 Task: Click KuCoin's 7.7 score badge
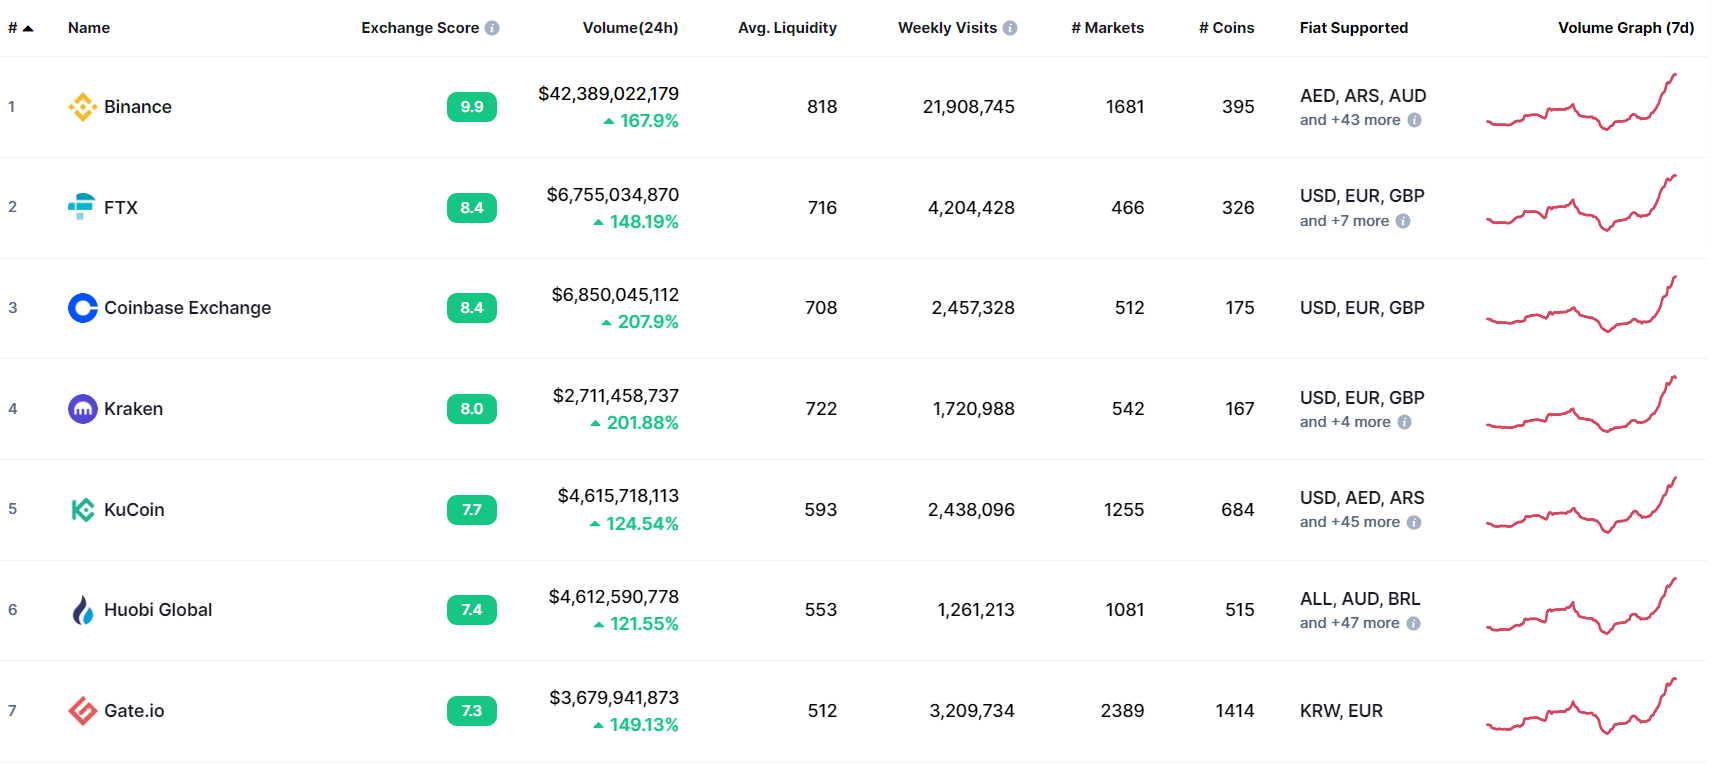(x=472, y=510)
